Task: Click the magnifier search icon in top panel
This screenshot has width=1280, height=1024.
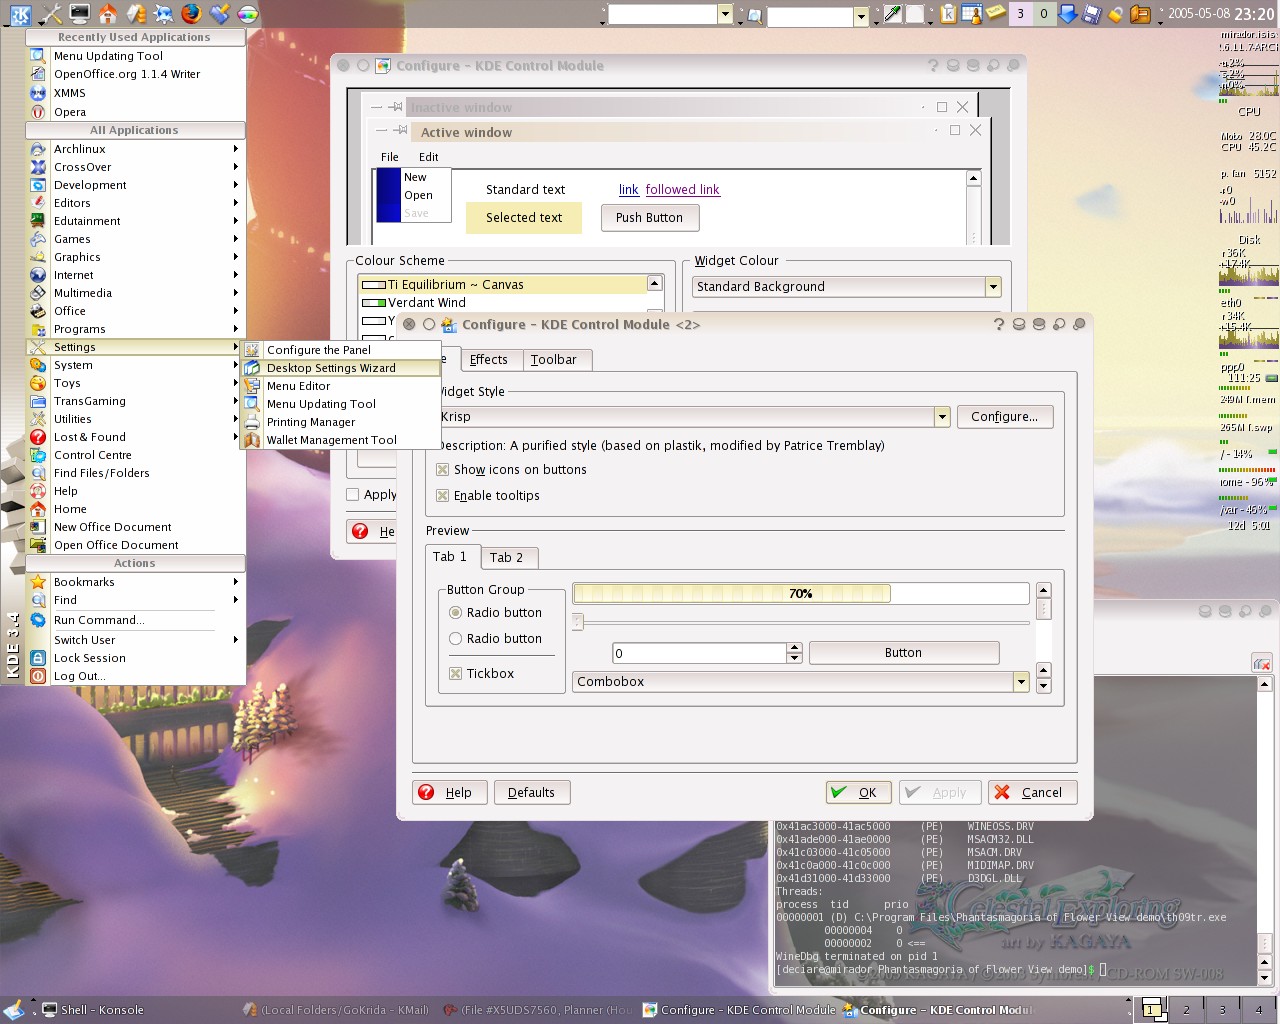Action: (x=755, y=16)
